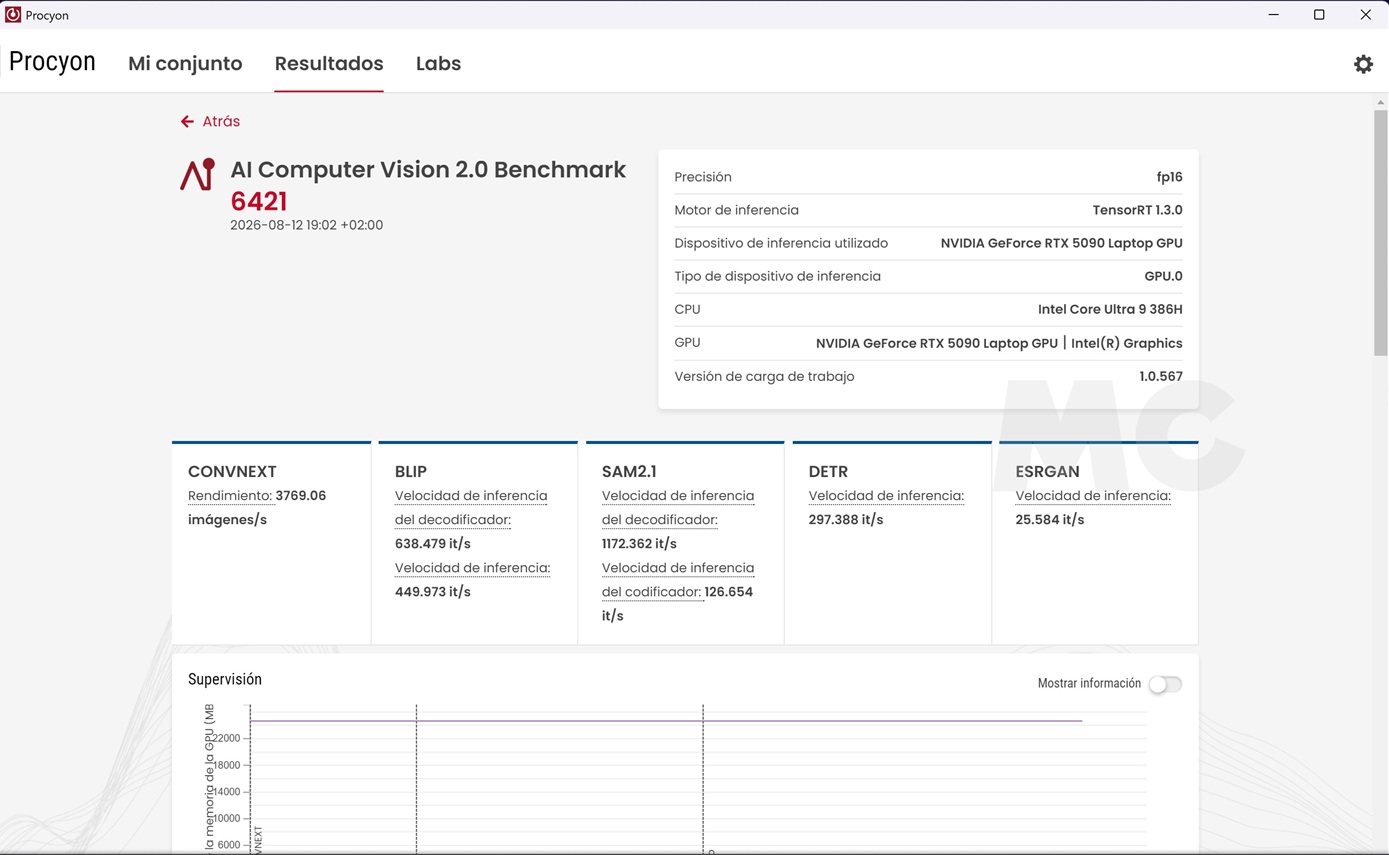Image resolution: width=1389 pixels, height=855 pixels.
Task: Minimize the Procyon window
Action: point(1274,15)
